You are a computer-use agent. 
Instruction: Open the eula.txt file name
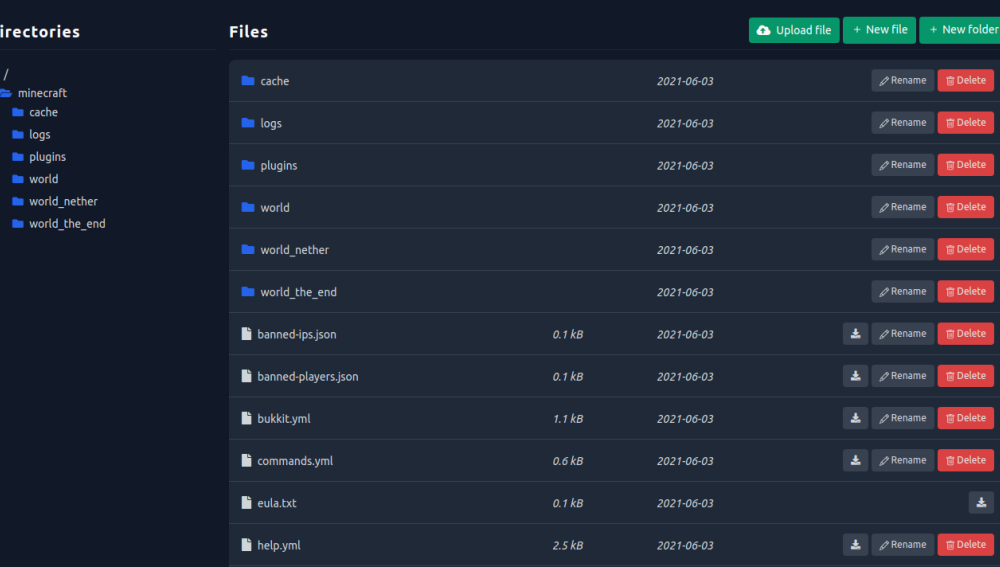[x=277, y=503]
